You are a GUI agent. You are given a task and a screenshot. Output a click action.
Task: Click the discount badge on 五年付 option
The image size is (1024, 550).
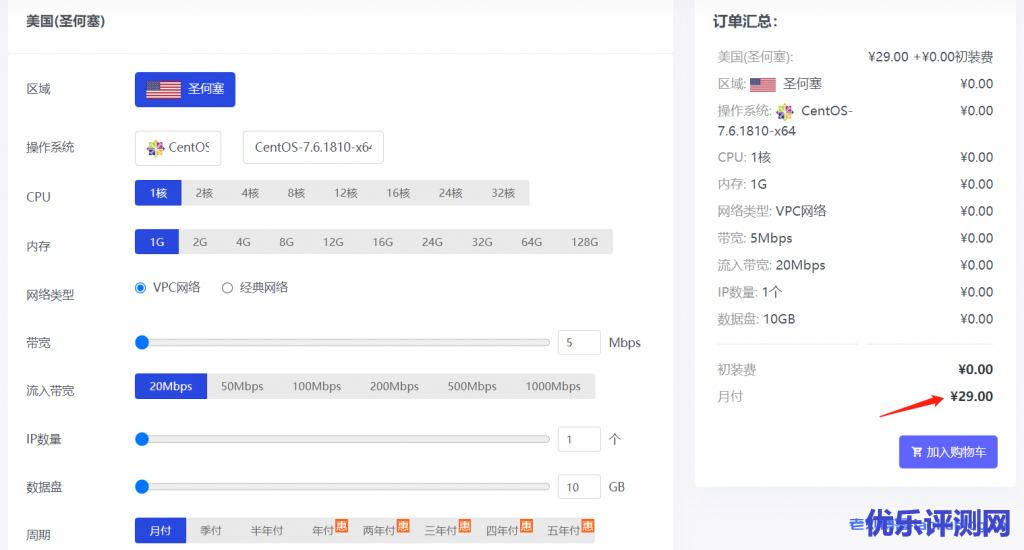click(588, 525)
